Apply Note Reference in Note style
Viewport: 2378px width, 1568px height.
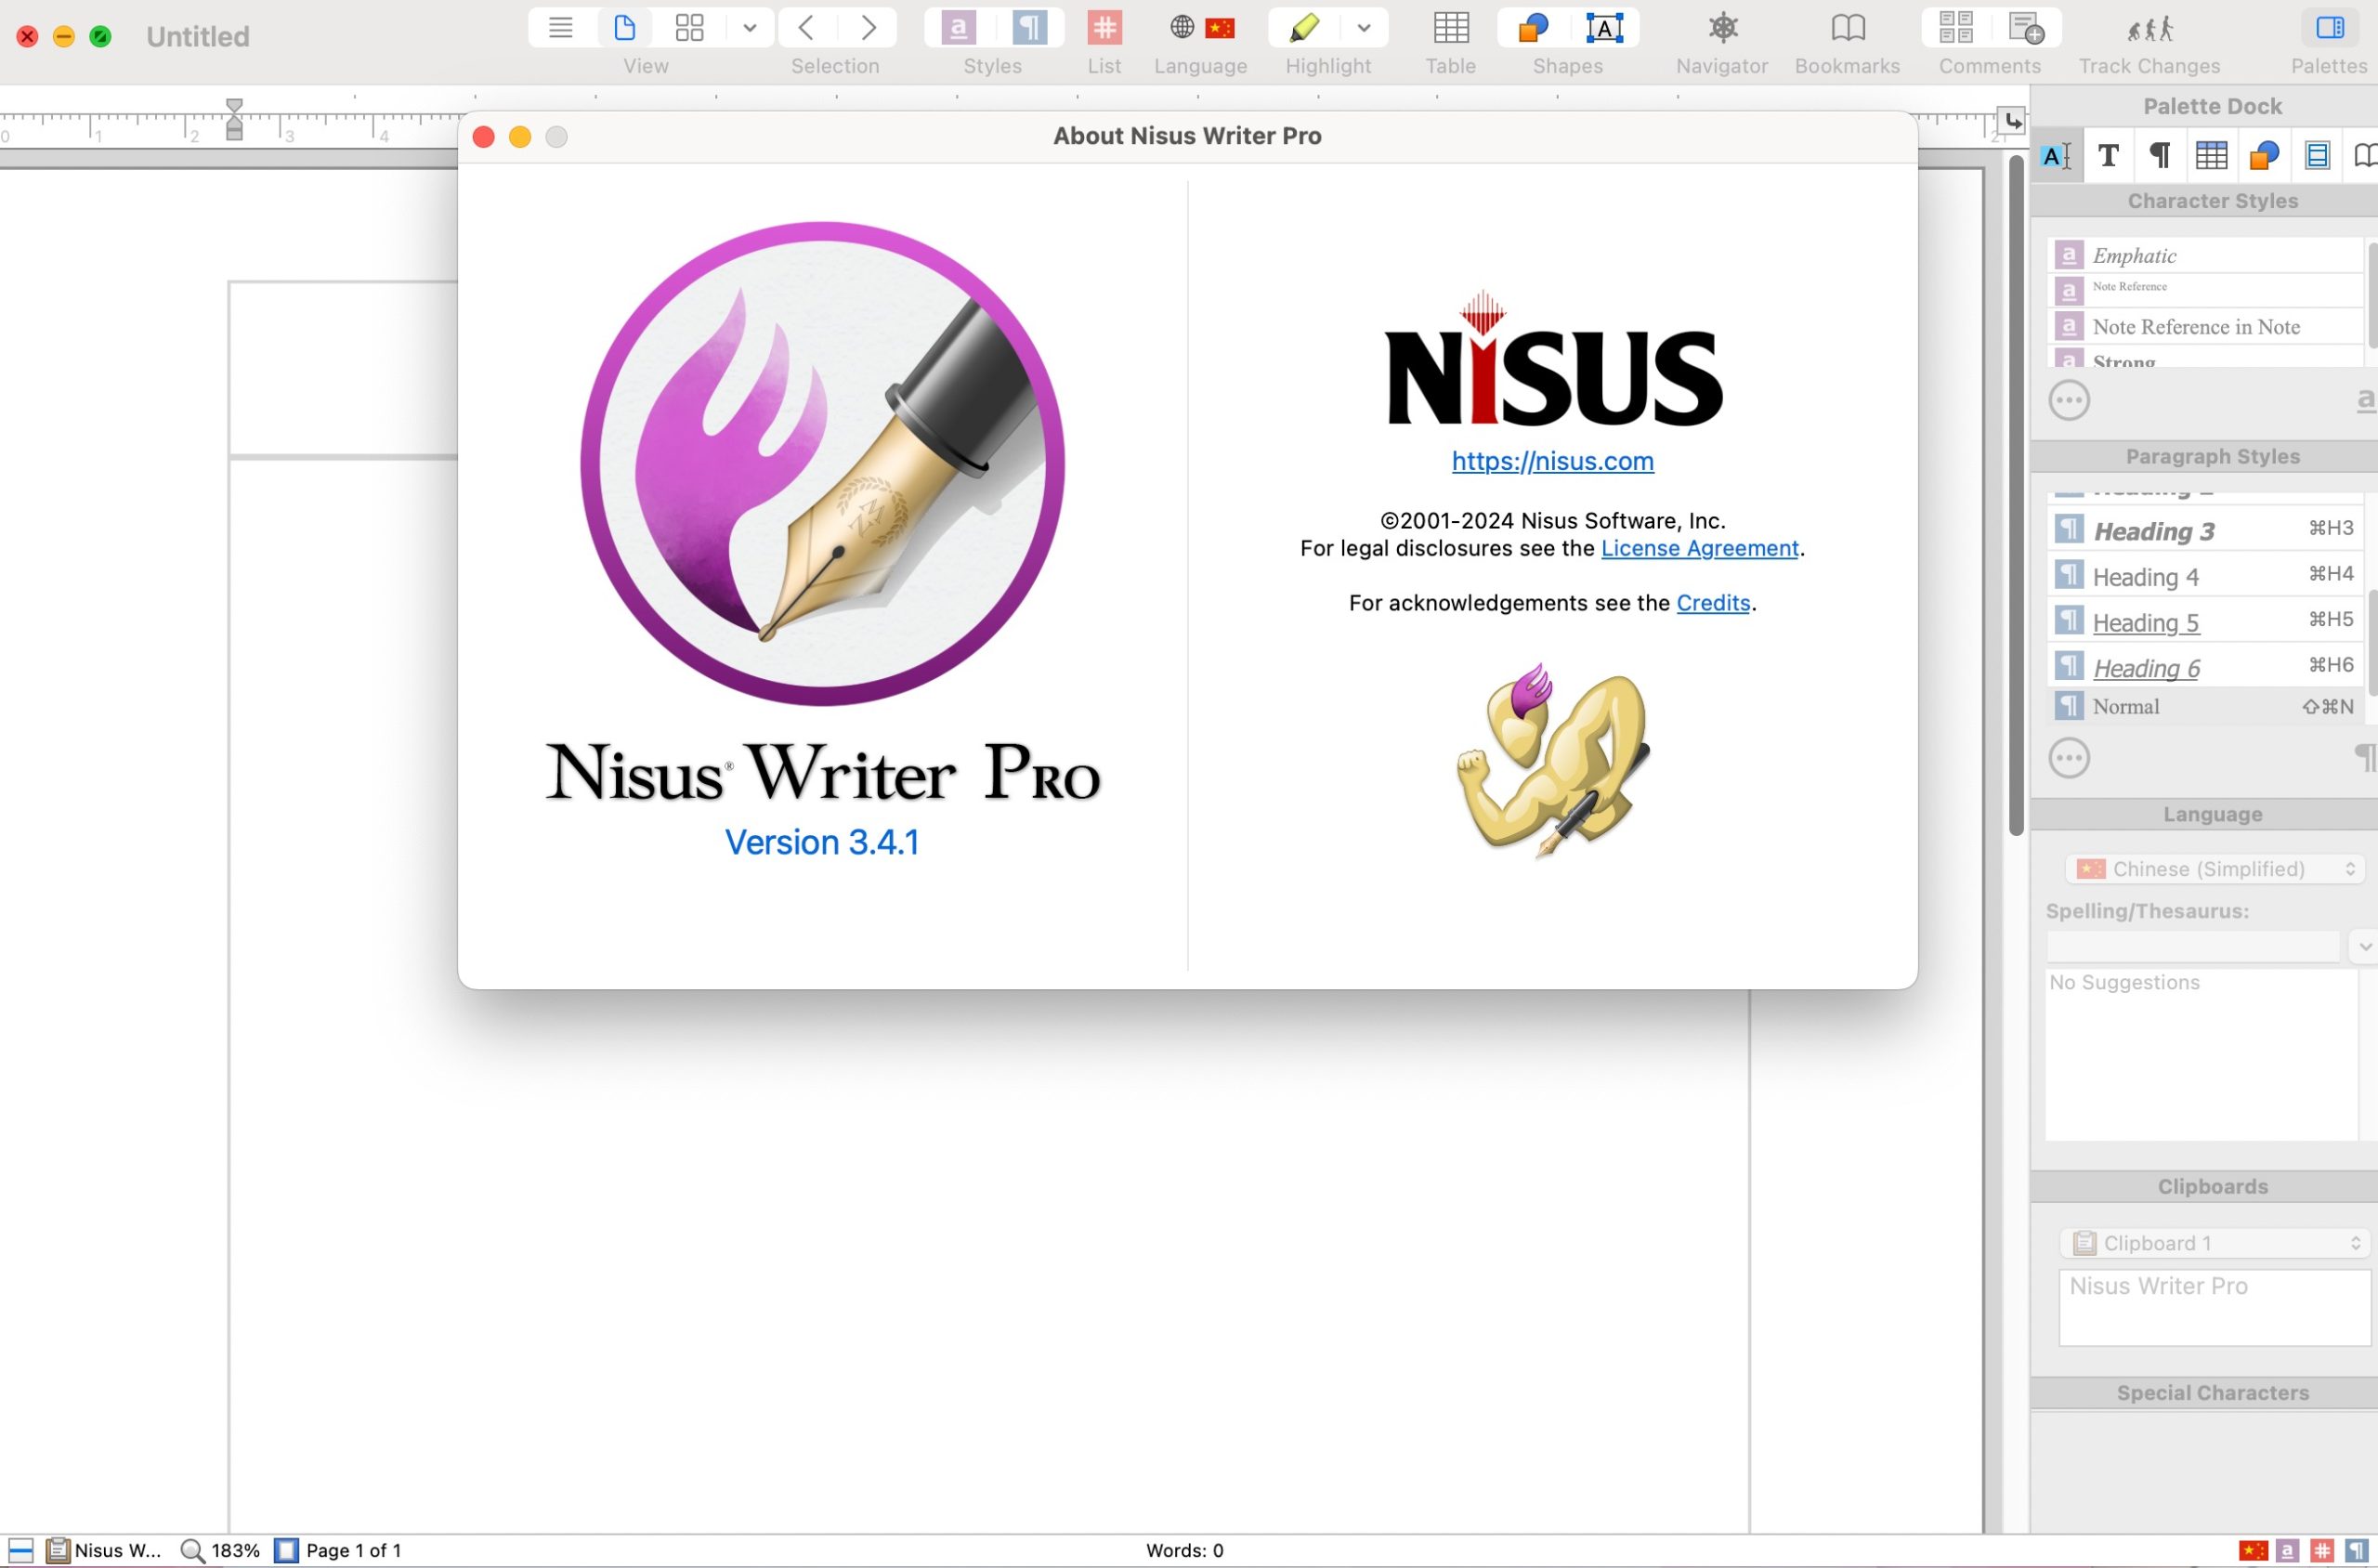coord(2204,326)
